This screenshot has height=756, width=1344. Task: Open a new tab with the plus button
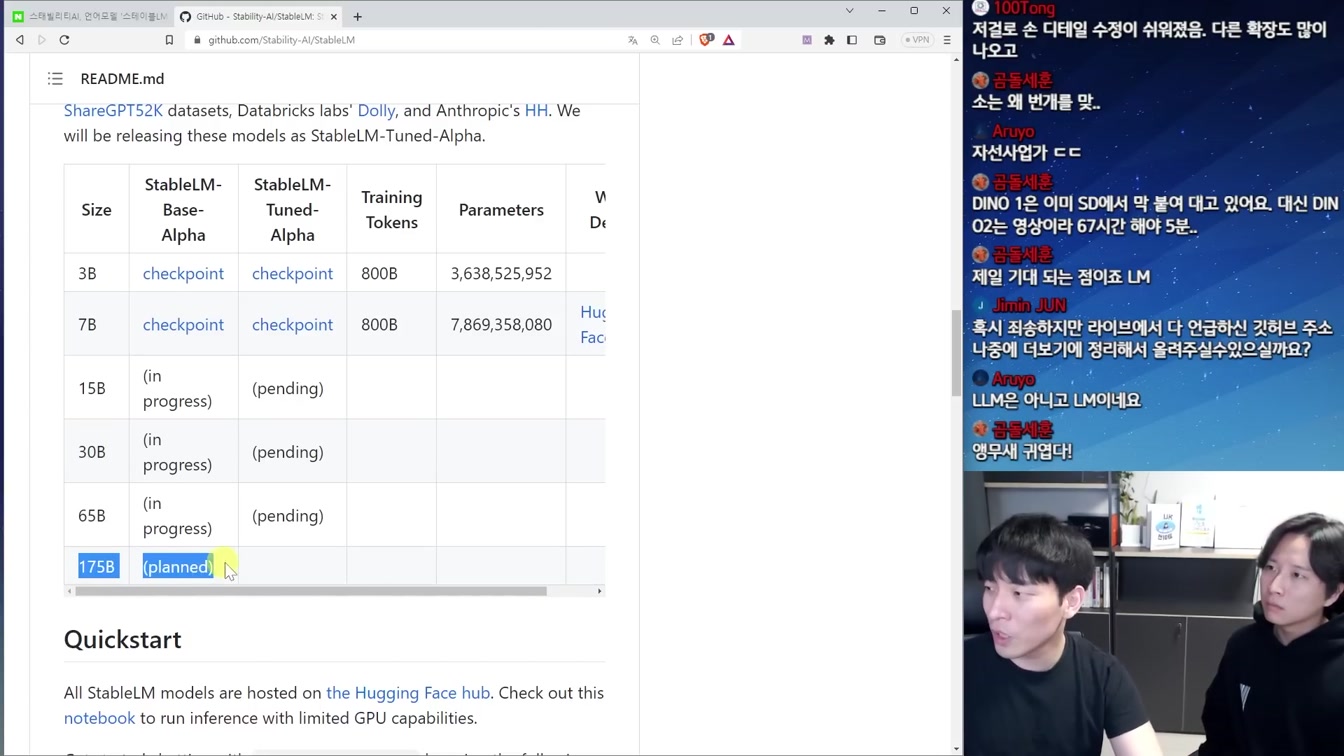(357, 16)
